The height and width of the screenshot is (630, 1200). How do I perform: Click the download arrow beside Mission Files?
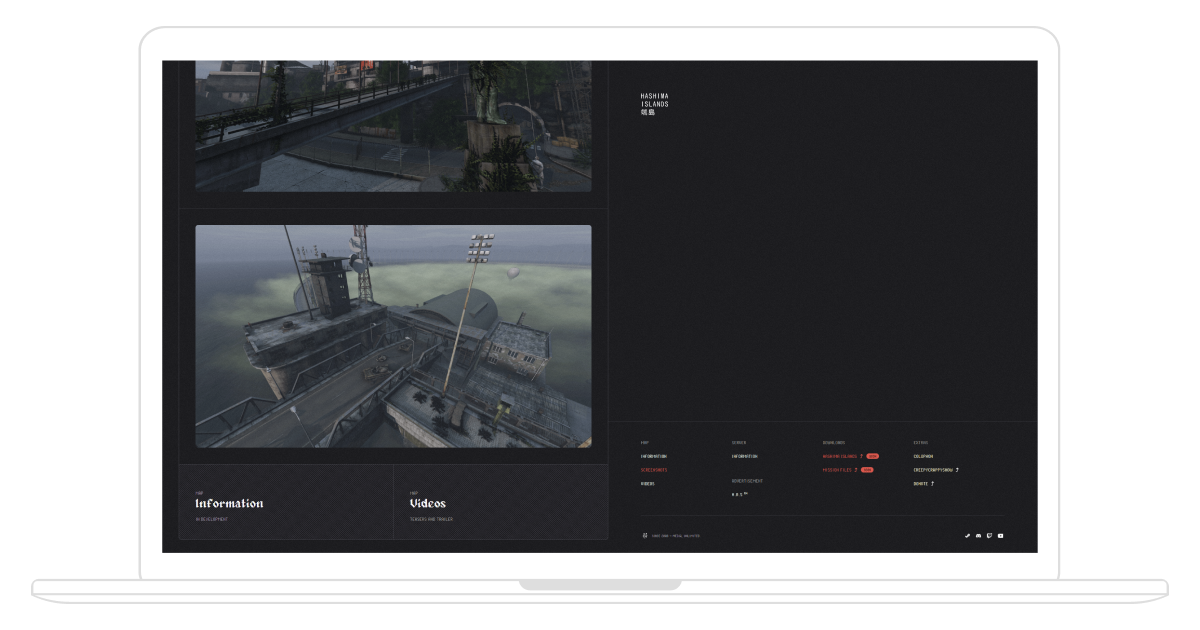coord(855,470)
